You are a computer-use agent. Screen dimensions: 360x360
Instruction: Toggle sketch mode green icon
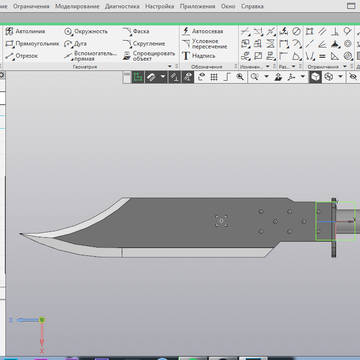[x=138, y=77]
